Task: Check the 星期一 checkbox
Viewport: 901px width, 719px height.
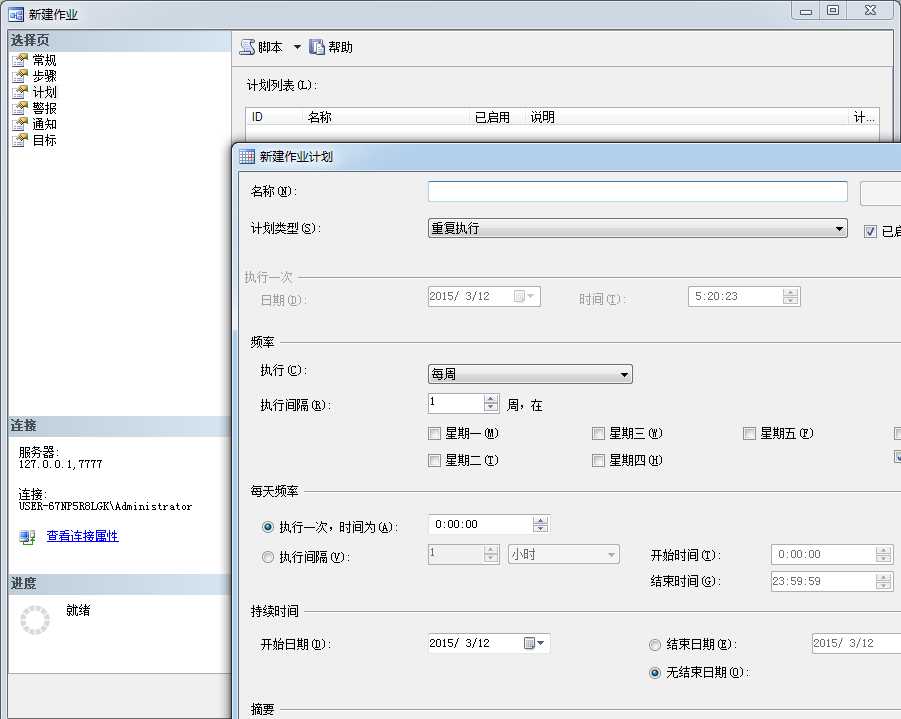Action: coord(434,433)
